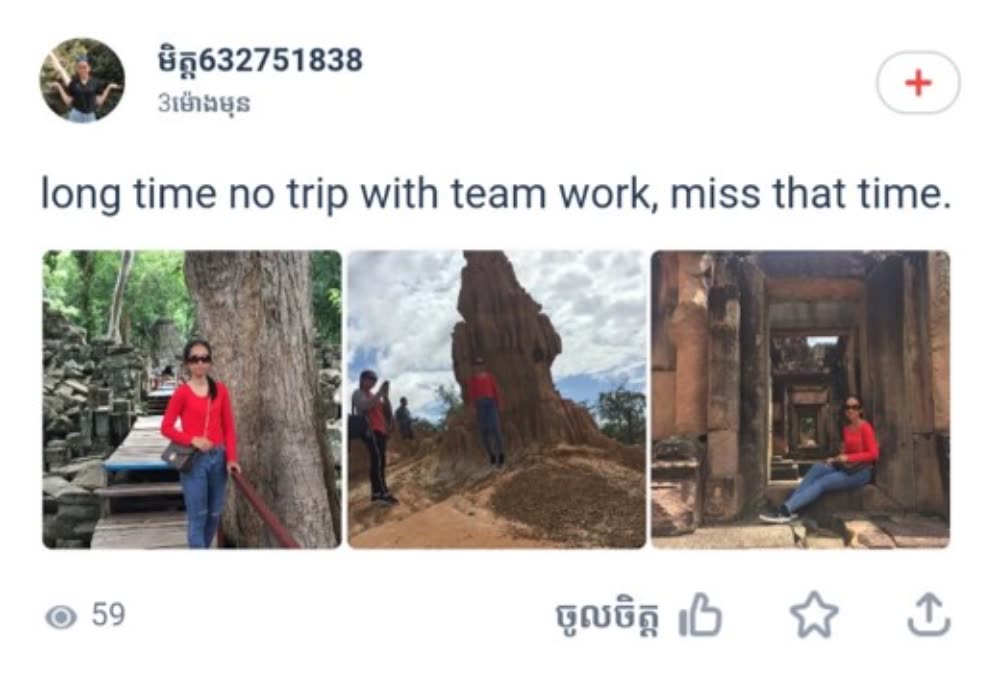Image resolution: width=1000 pixels, height=692 pixels.
Task: Open photo of woman beside large tree
Action: [x=192, y=399]
